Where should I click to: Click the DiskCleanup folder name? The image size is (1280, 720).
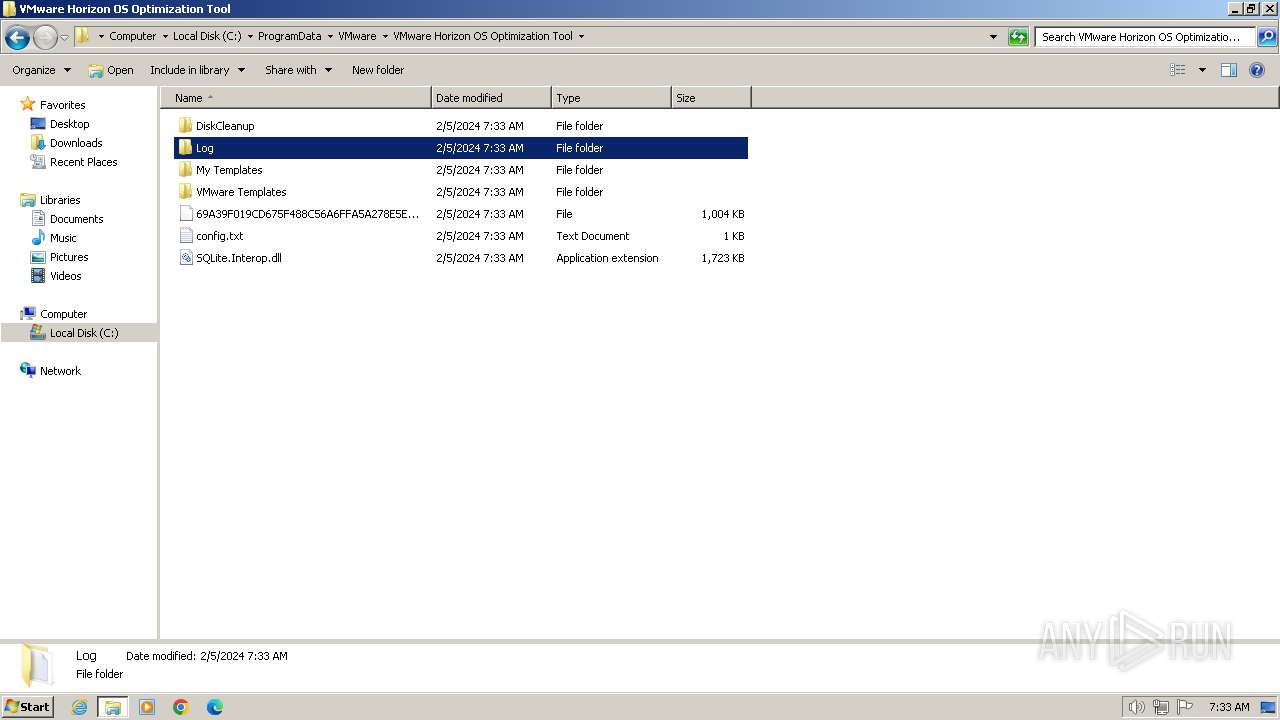click(x=225, y=126)
